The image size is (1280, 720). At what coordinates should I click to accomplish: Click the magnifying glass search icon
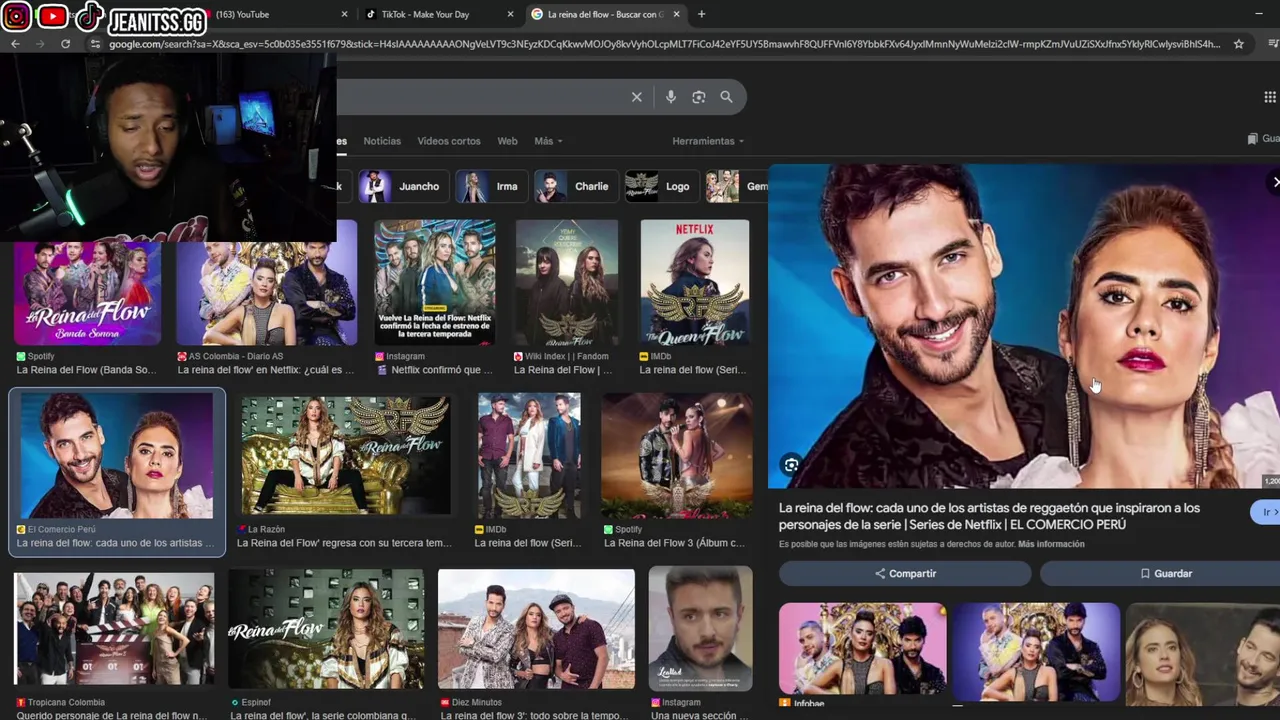point(727,97)
